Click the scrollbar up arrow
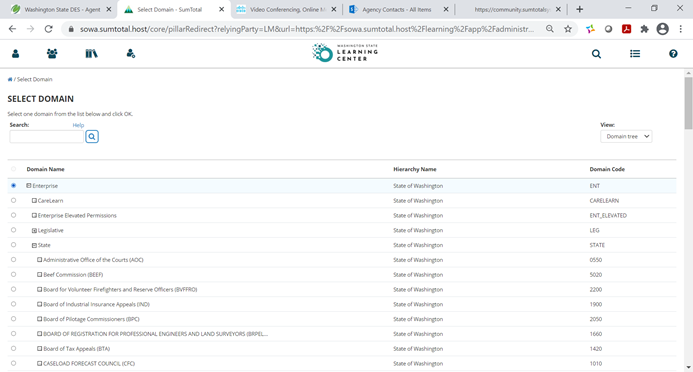 coord(688,73)
